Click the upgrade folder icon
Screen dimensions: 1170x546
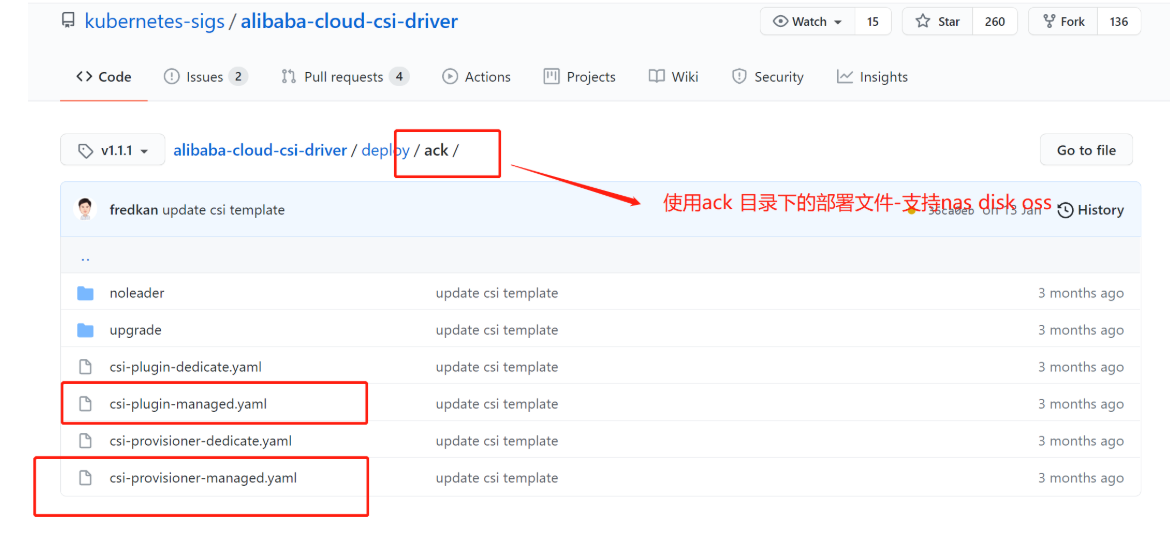86,330
